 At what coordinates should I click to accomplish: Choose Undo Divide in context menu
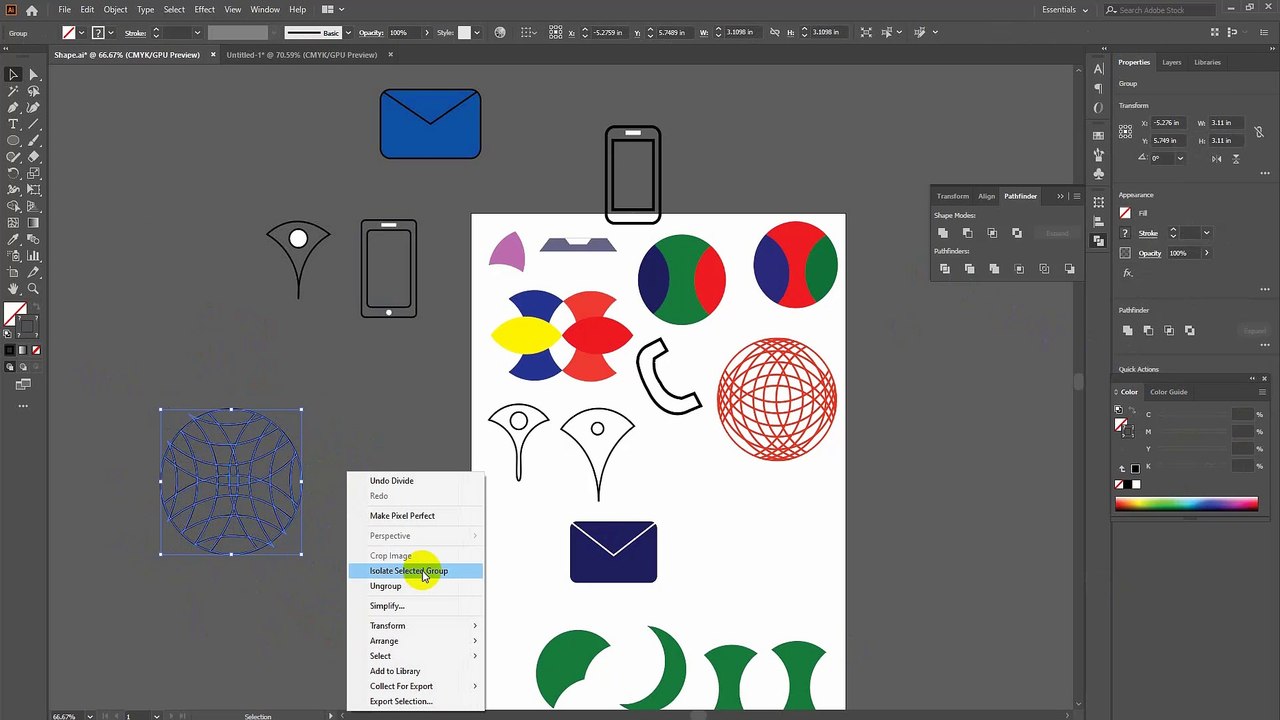tap(415, 481)
